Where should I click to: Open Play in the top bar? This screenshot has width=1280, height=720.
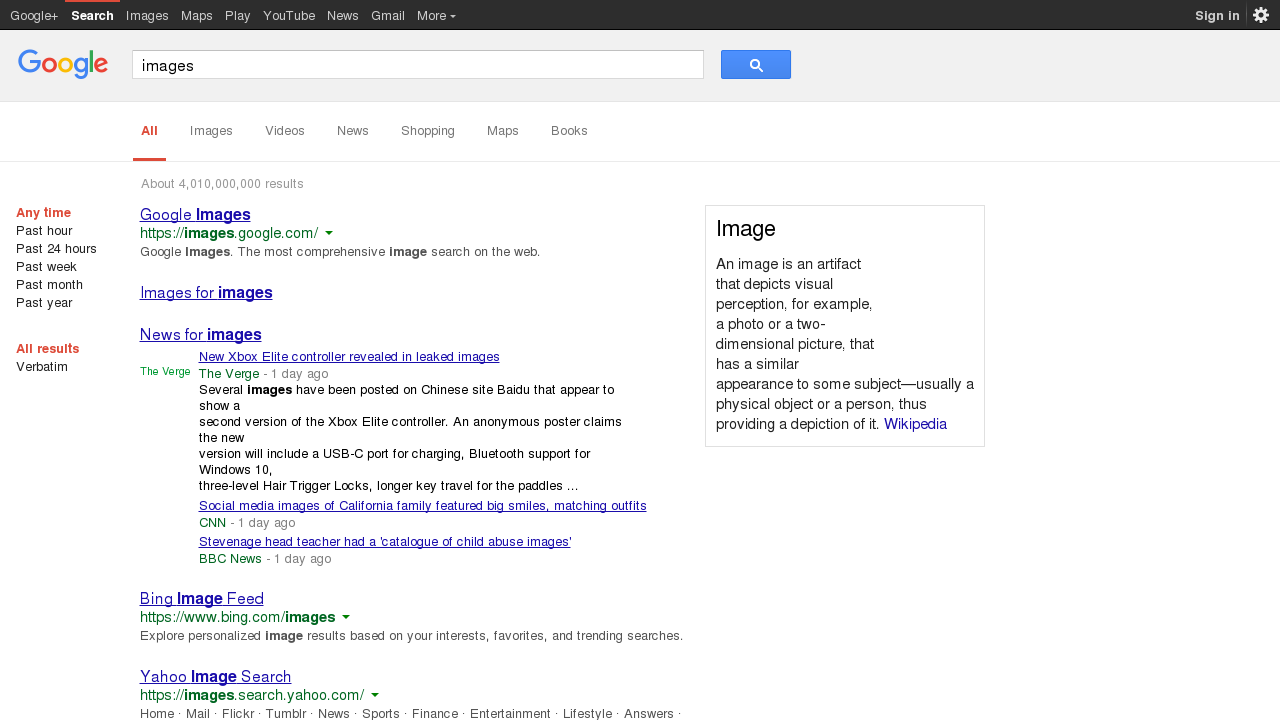click(x=238, y=15)
